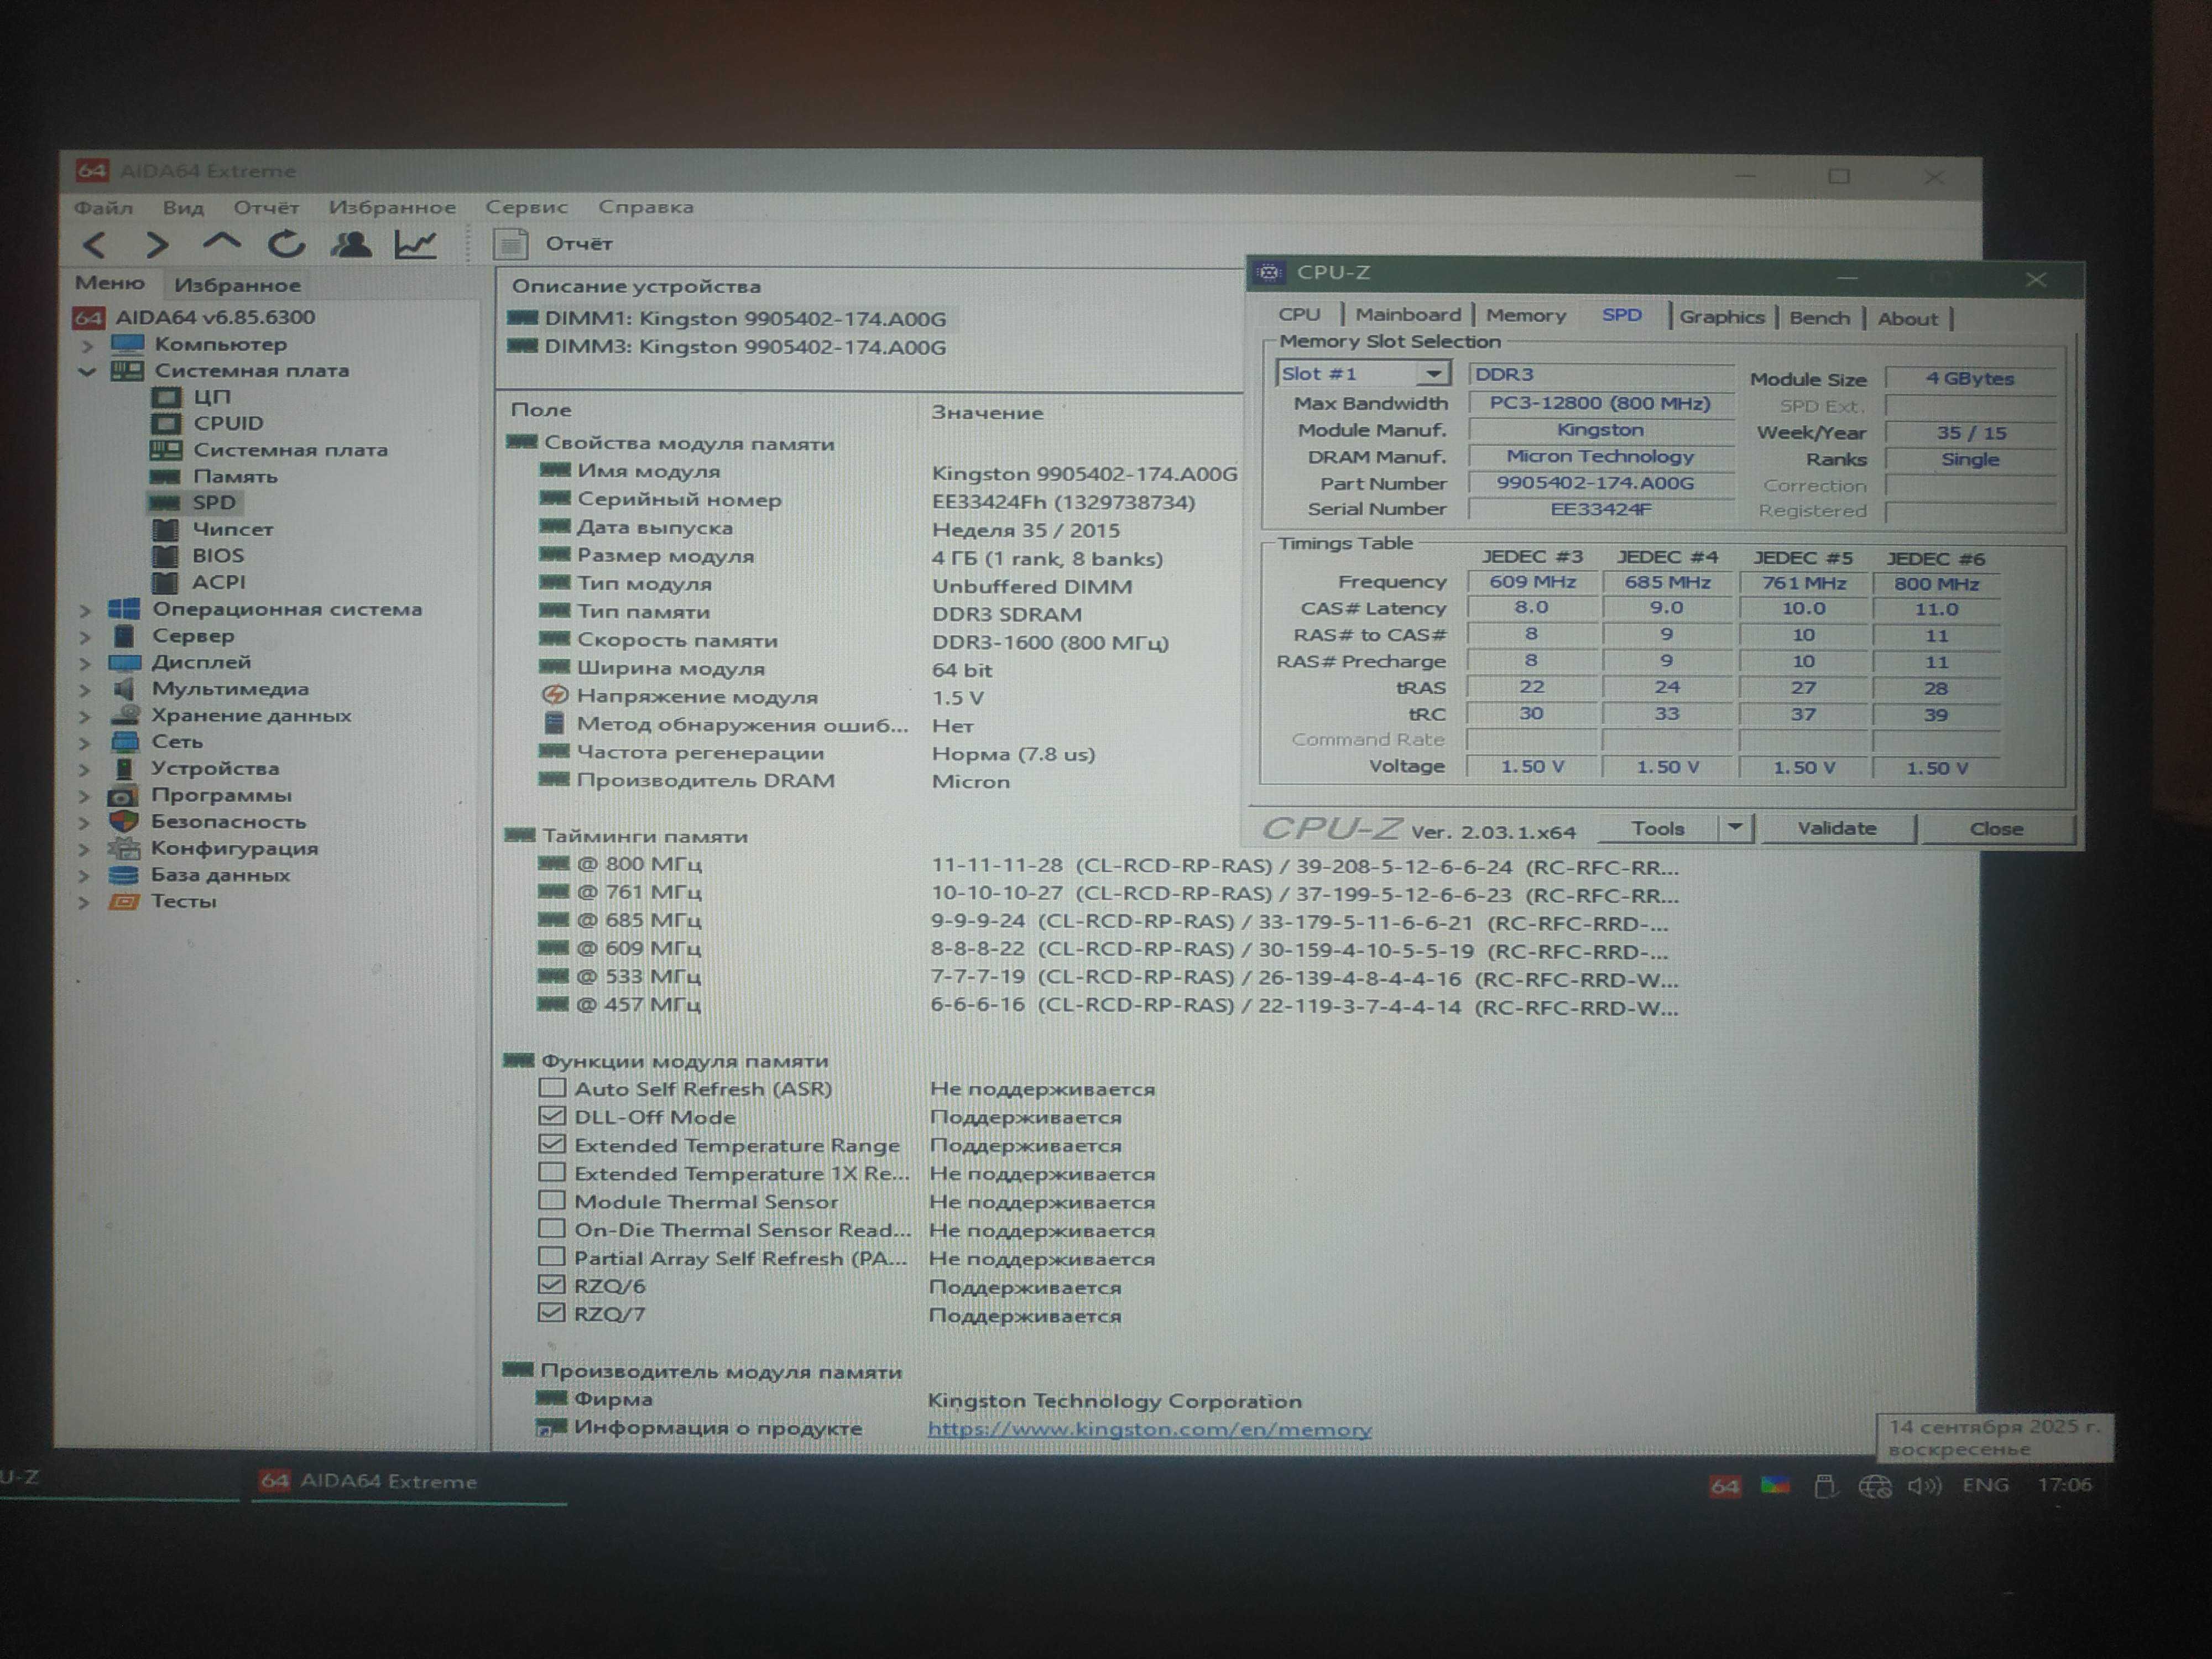Open the Tools dropdown arrow in CPU-Z
Image resolution: width=2212 pixels, height=1659 pixels.
[x=1735, y=827]
